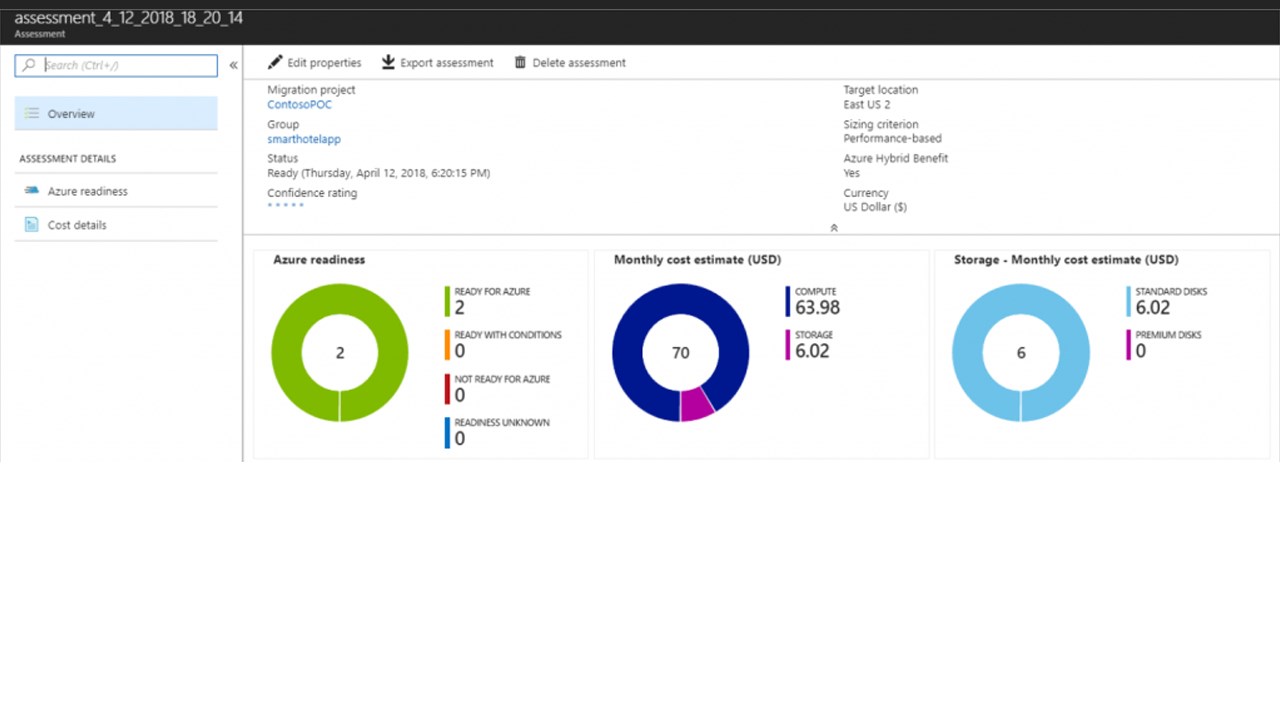Click the Azure Hybrid Benefit value Yes
1280x720 pixels.
852,173
